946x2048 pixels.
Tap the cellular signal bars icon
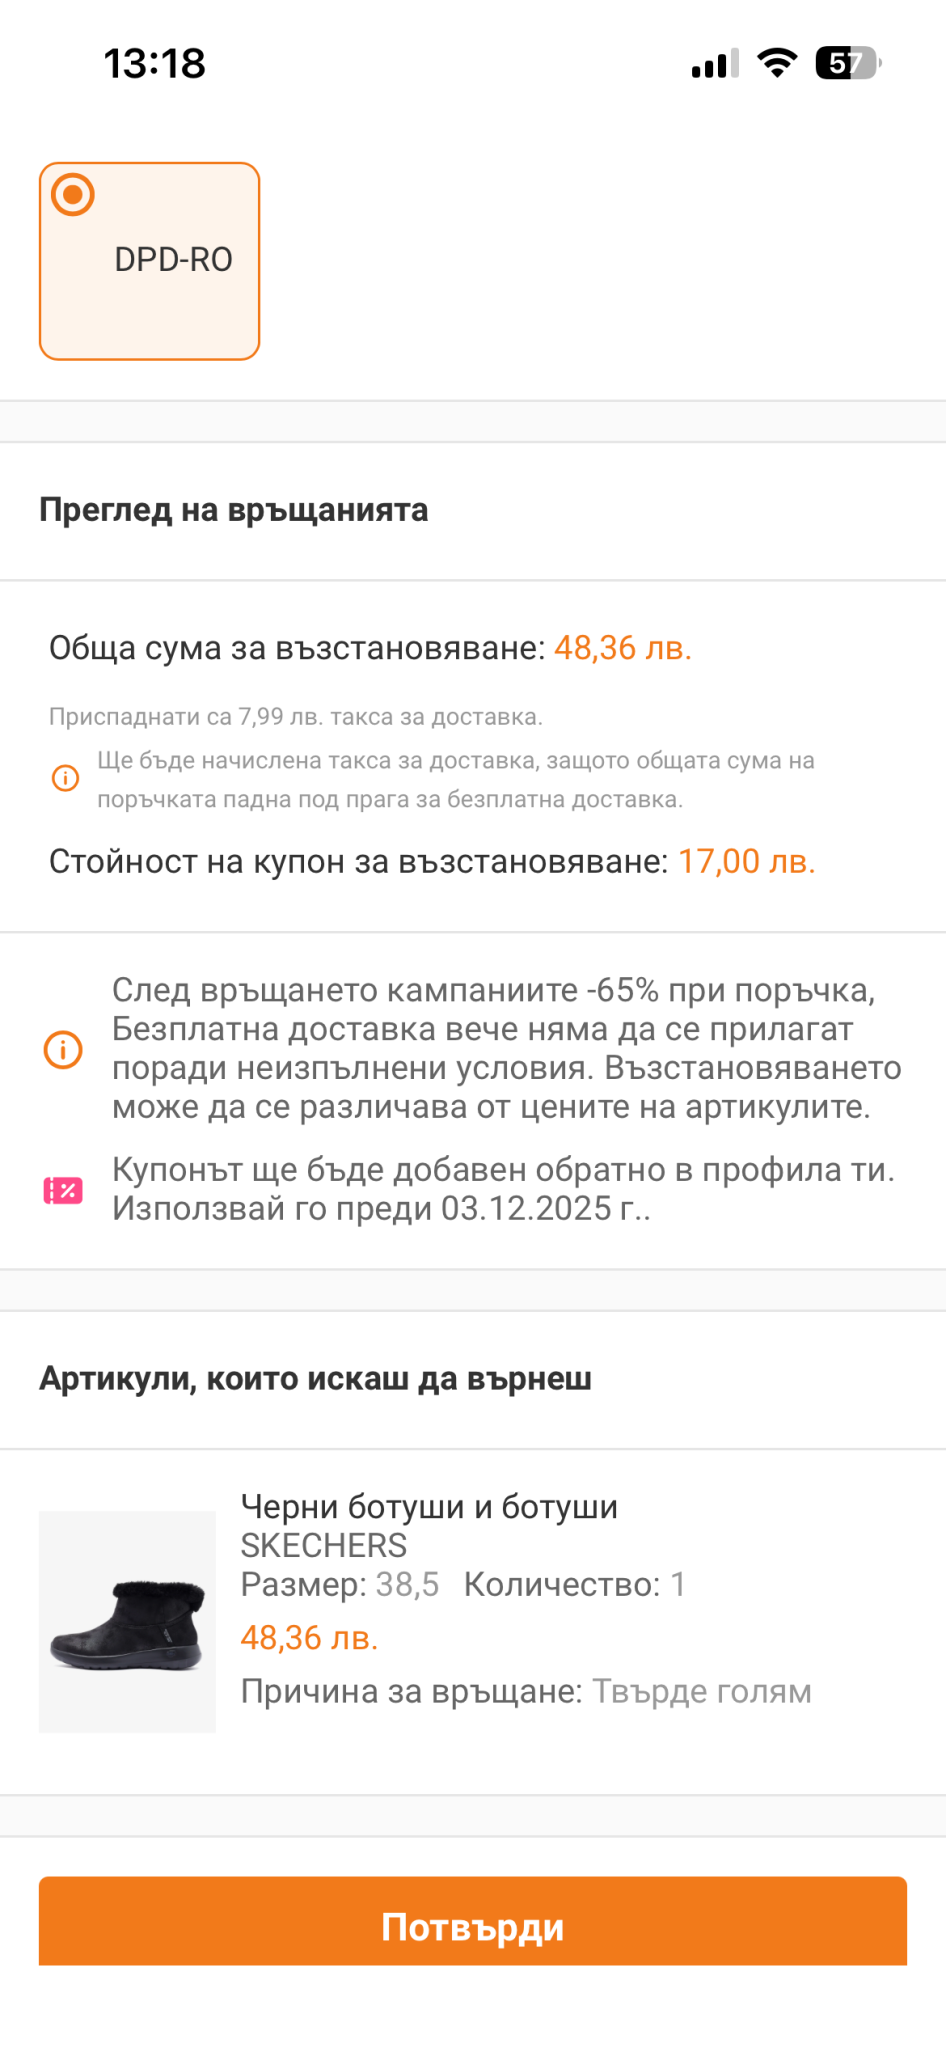pyautogui.click(x=714, y=64)
